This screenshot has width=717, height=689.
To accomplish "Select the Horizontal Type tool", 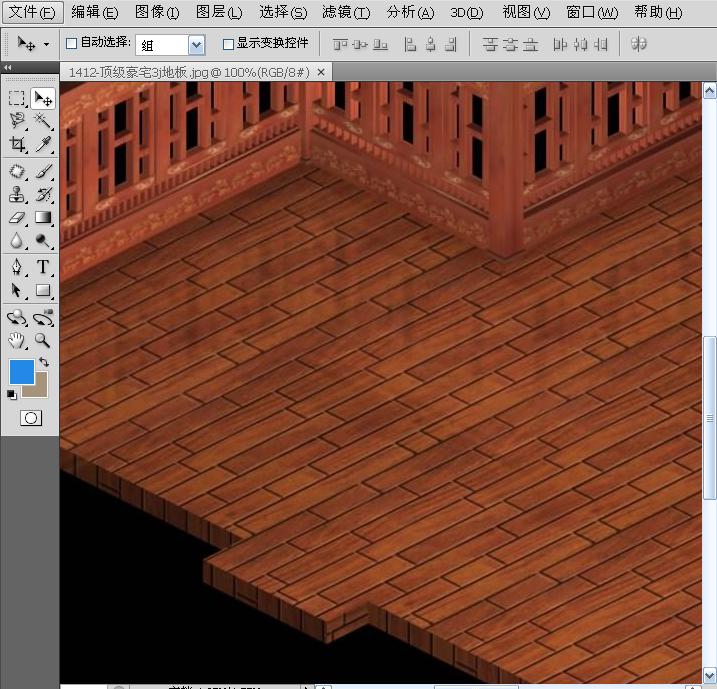I will pyautogui.click(x=43, y=267).
